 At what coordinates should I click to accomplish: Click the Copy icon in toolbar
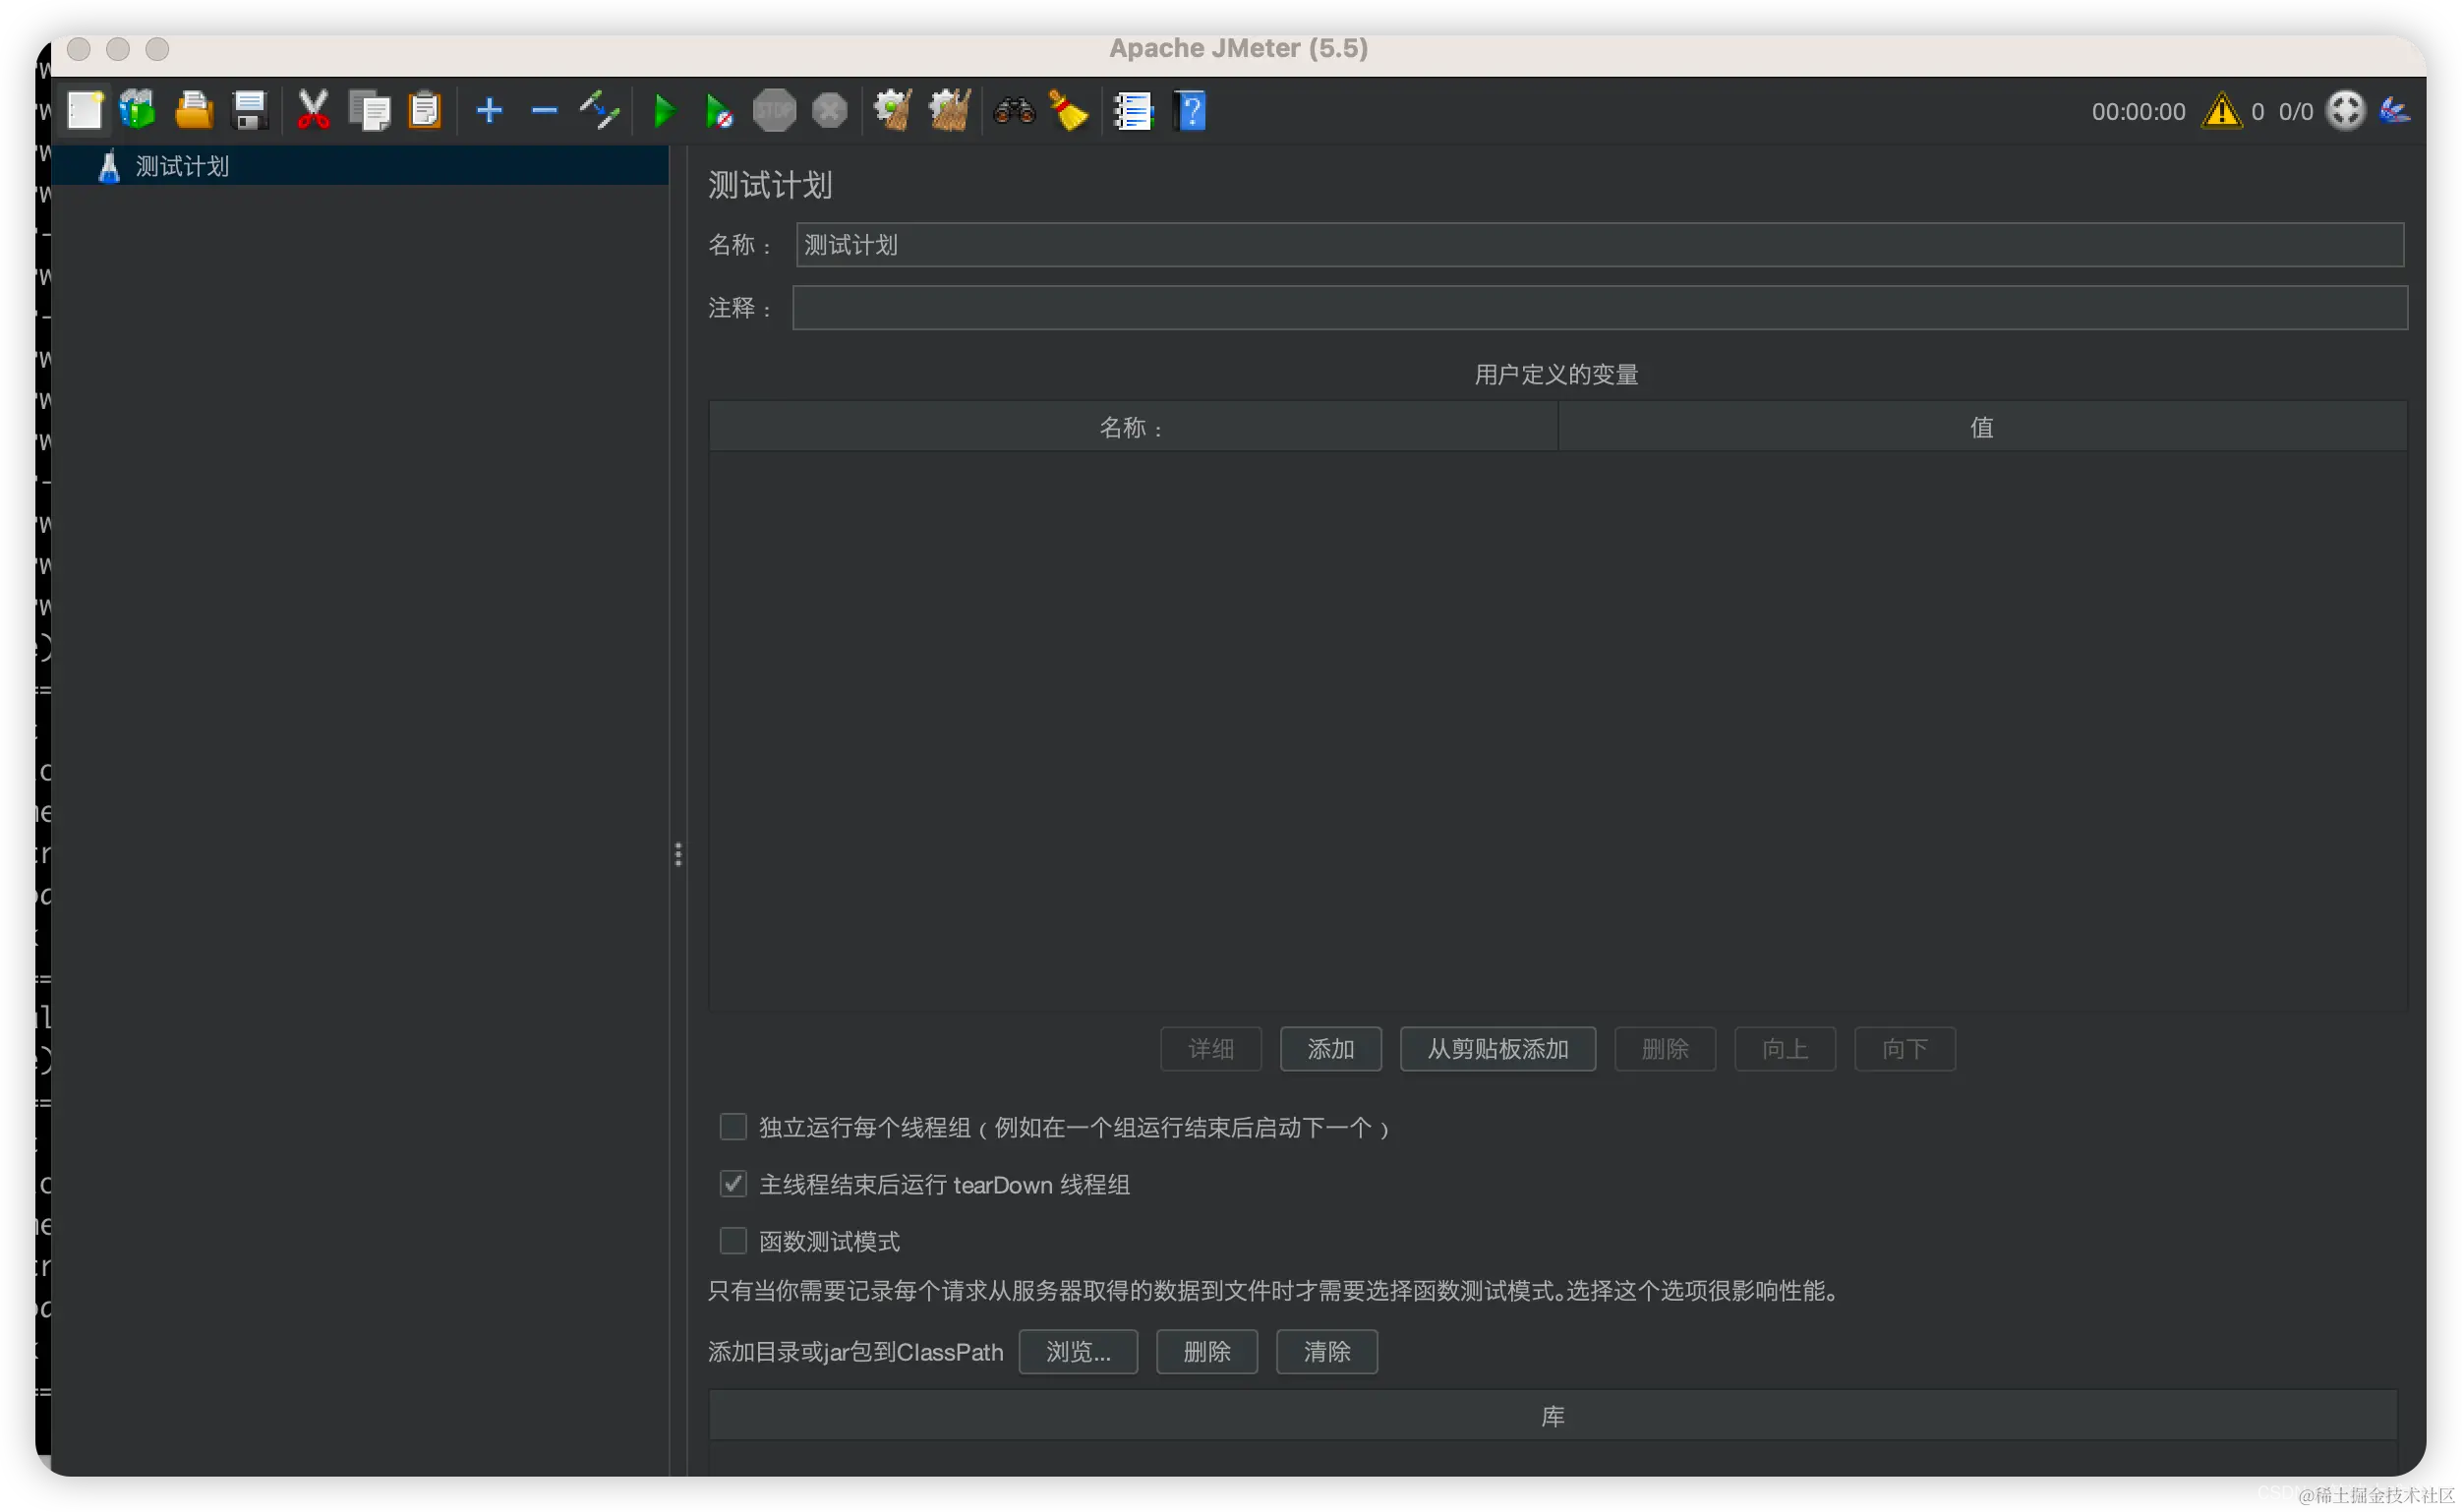[x=369, y=110]
